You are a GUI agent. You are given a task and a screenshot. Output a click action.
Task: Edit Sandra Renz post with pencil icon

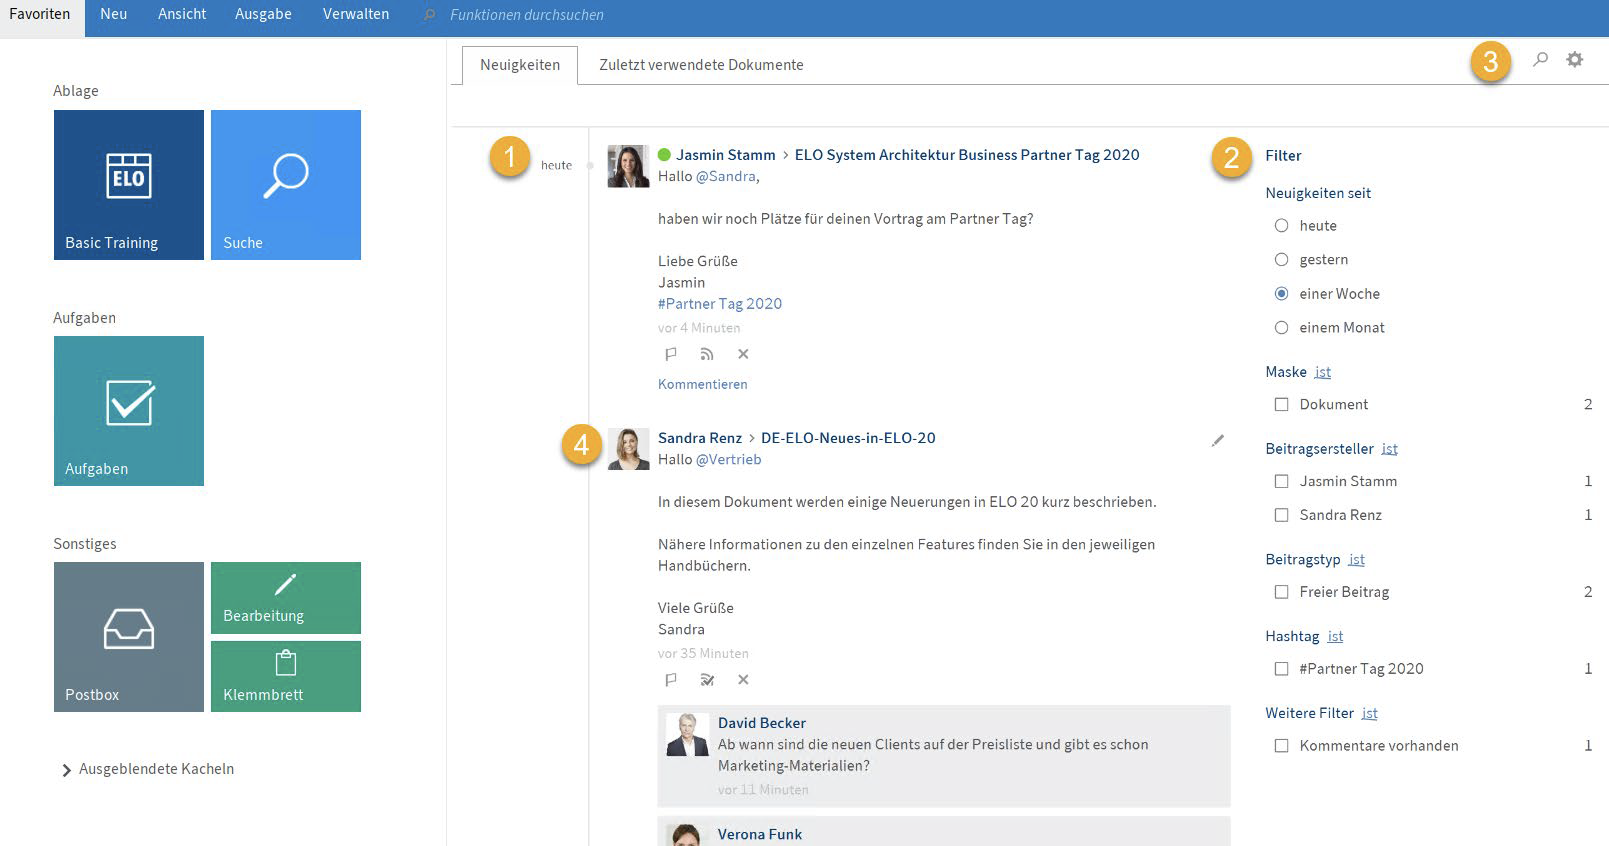pyautogui.click(x=1217, y=440)
